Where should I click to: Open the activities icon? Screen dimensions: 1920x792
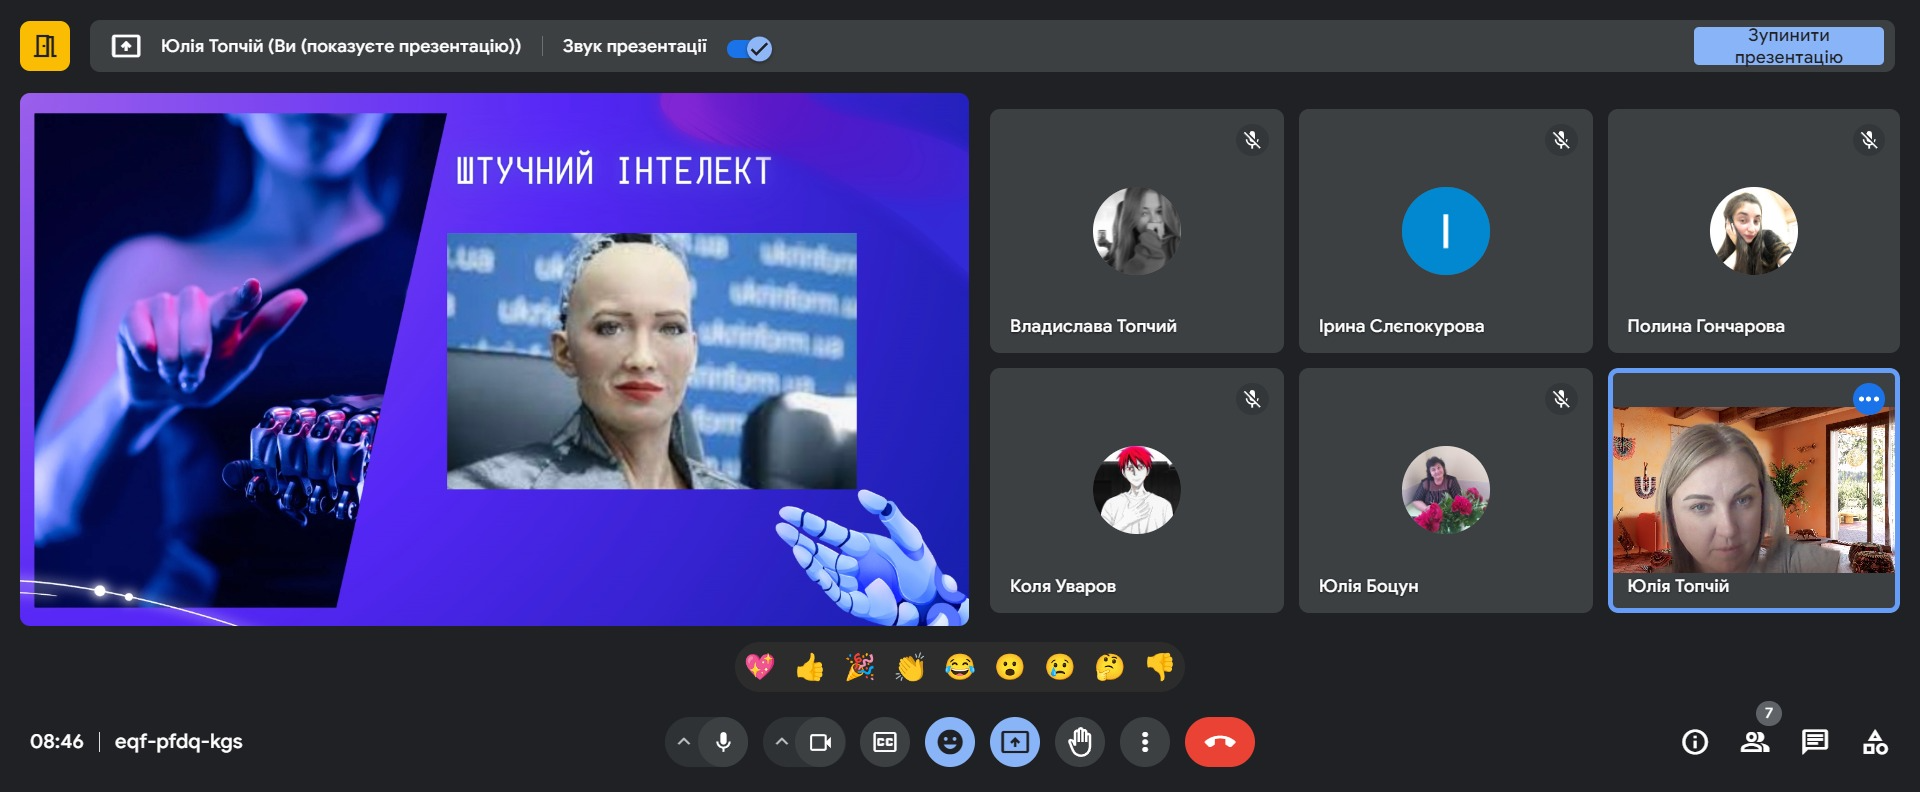pos(1875,742)
